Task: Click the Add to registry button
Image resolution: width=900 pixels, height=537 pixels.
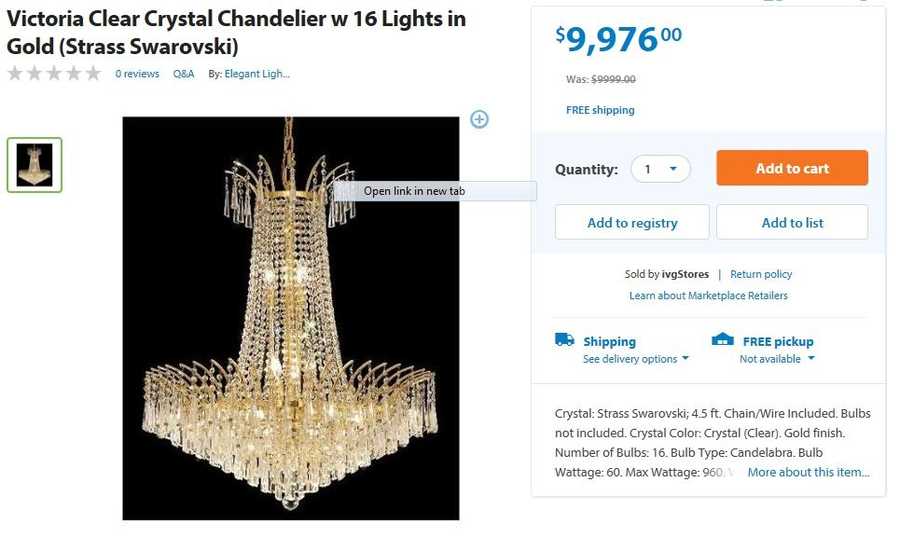Action: [x=632, y=223]
